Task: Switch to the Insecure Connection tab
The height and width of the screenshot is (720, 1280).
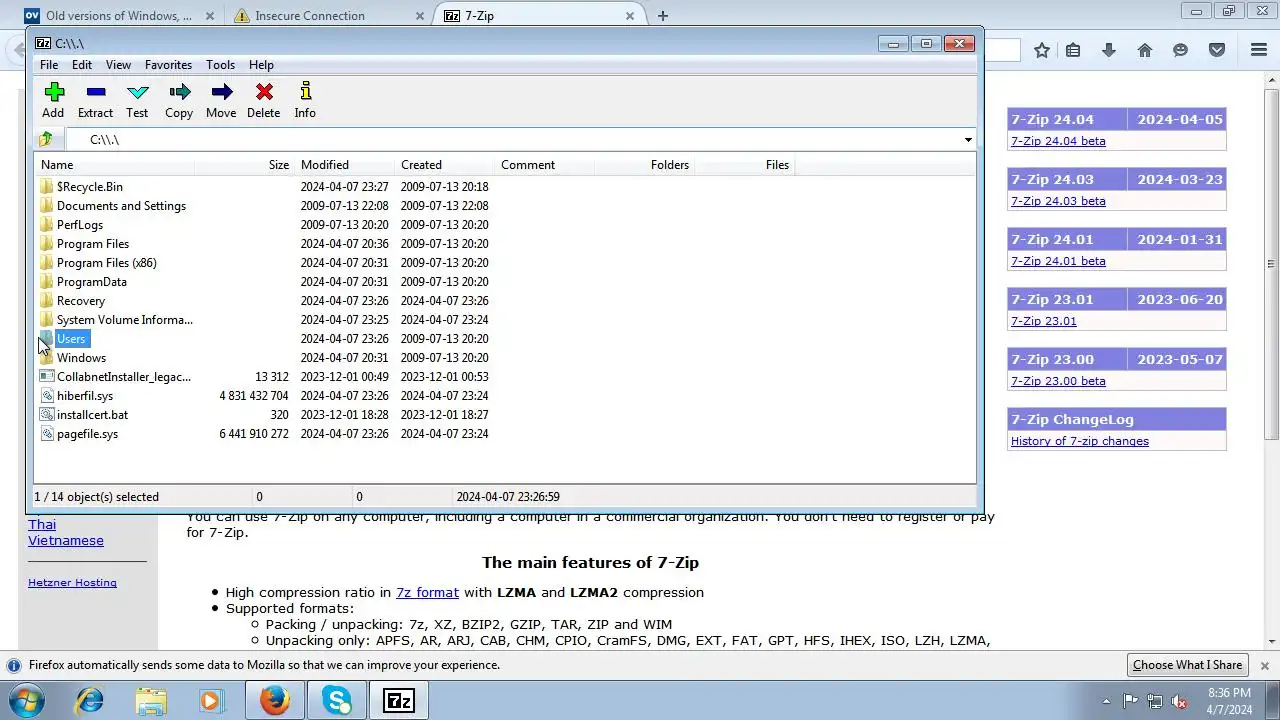Action: pyautogui.click(x=330, y=16)
